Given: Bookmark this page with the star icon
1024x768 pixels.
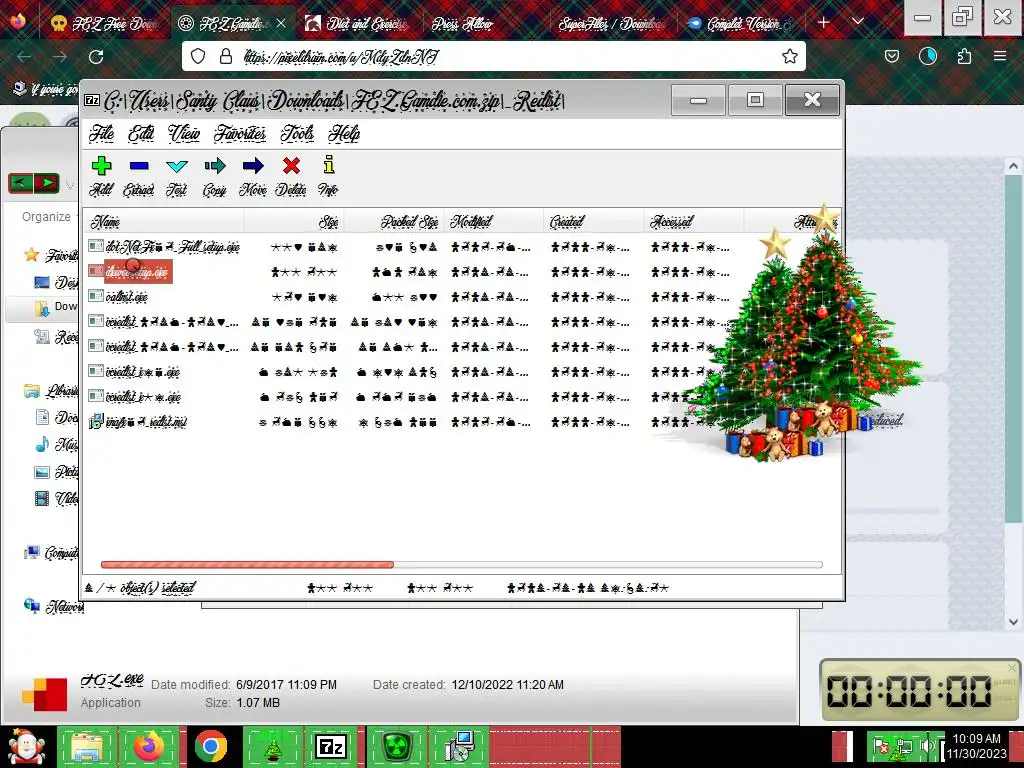Looking at the screenshot, I should click(x=790, y=56).
